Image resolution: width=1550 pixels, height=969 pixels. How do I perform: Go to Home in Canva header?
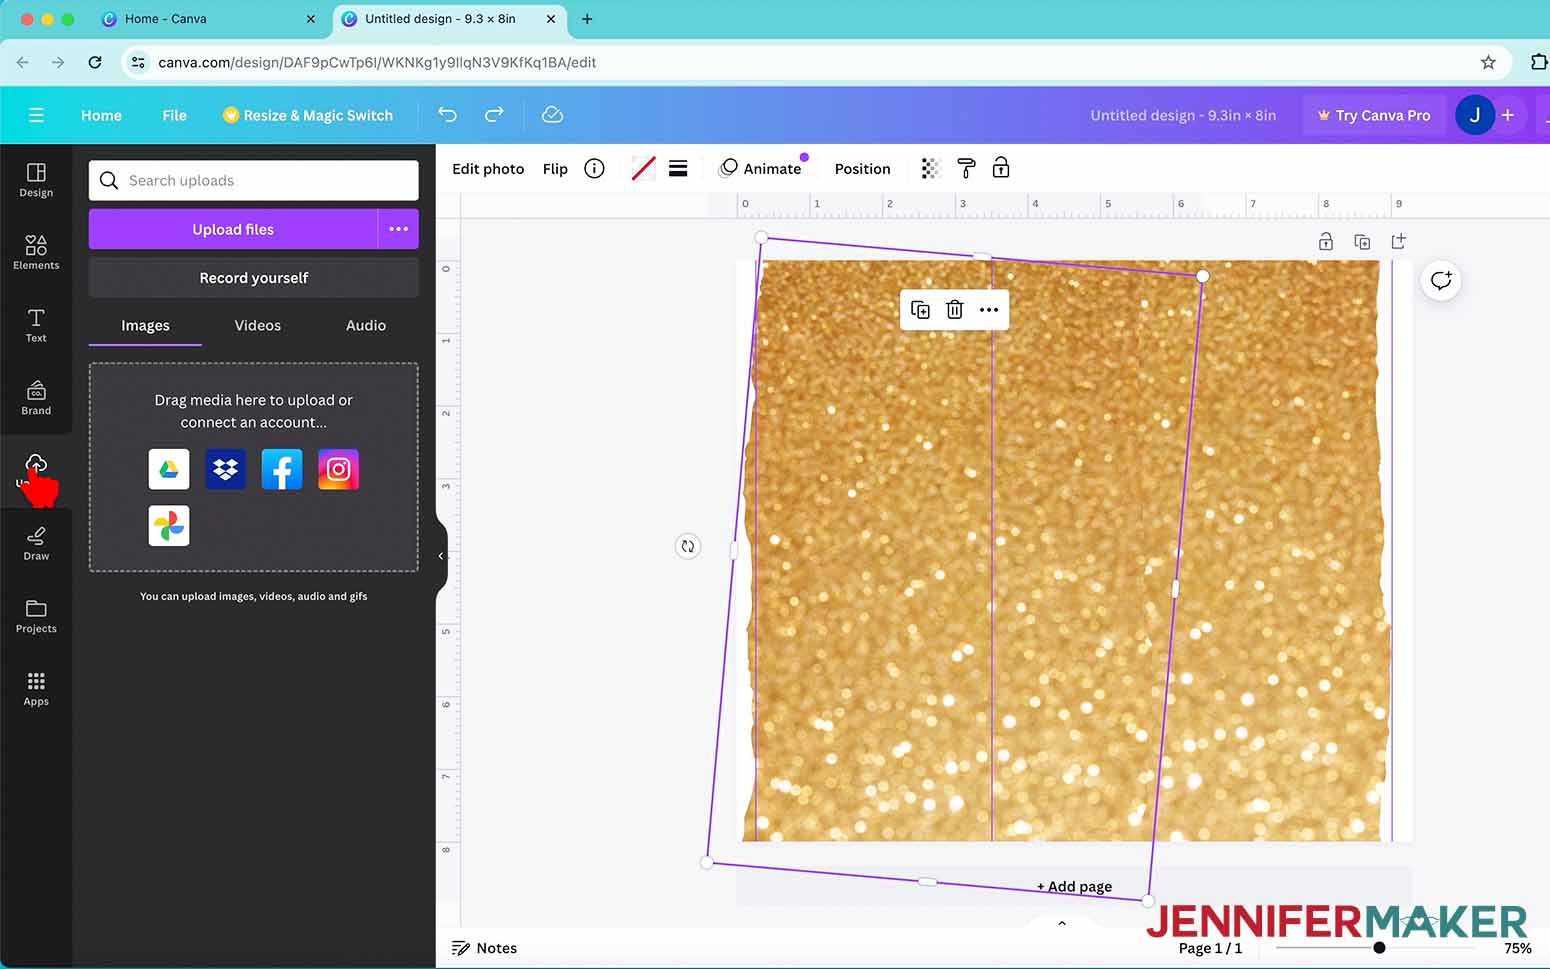(101, 115)
